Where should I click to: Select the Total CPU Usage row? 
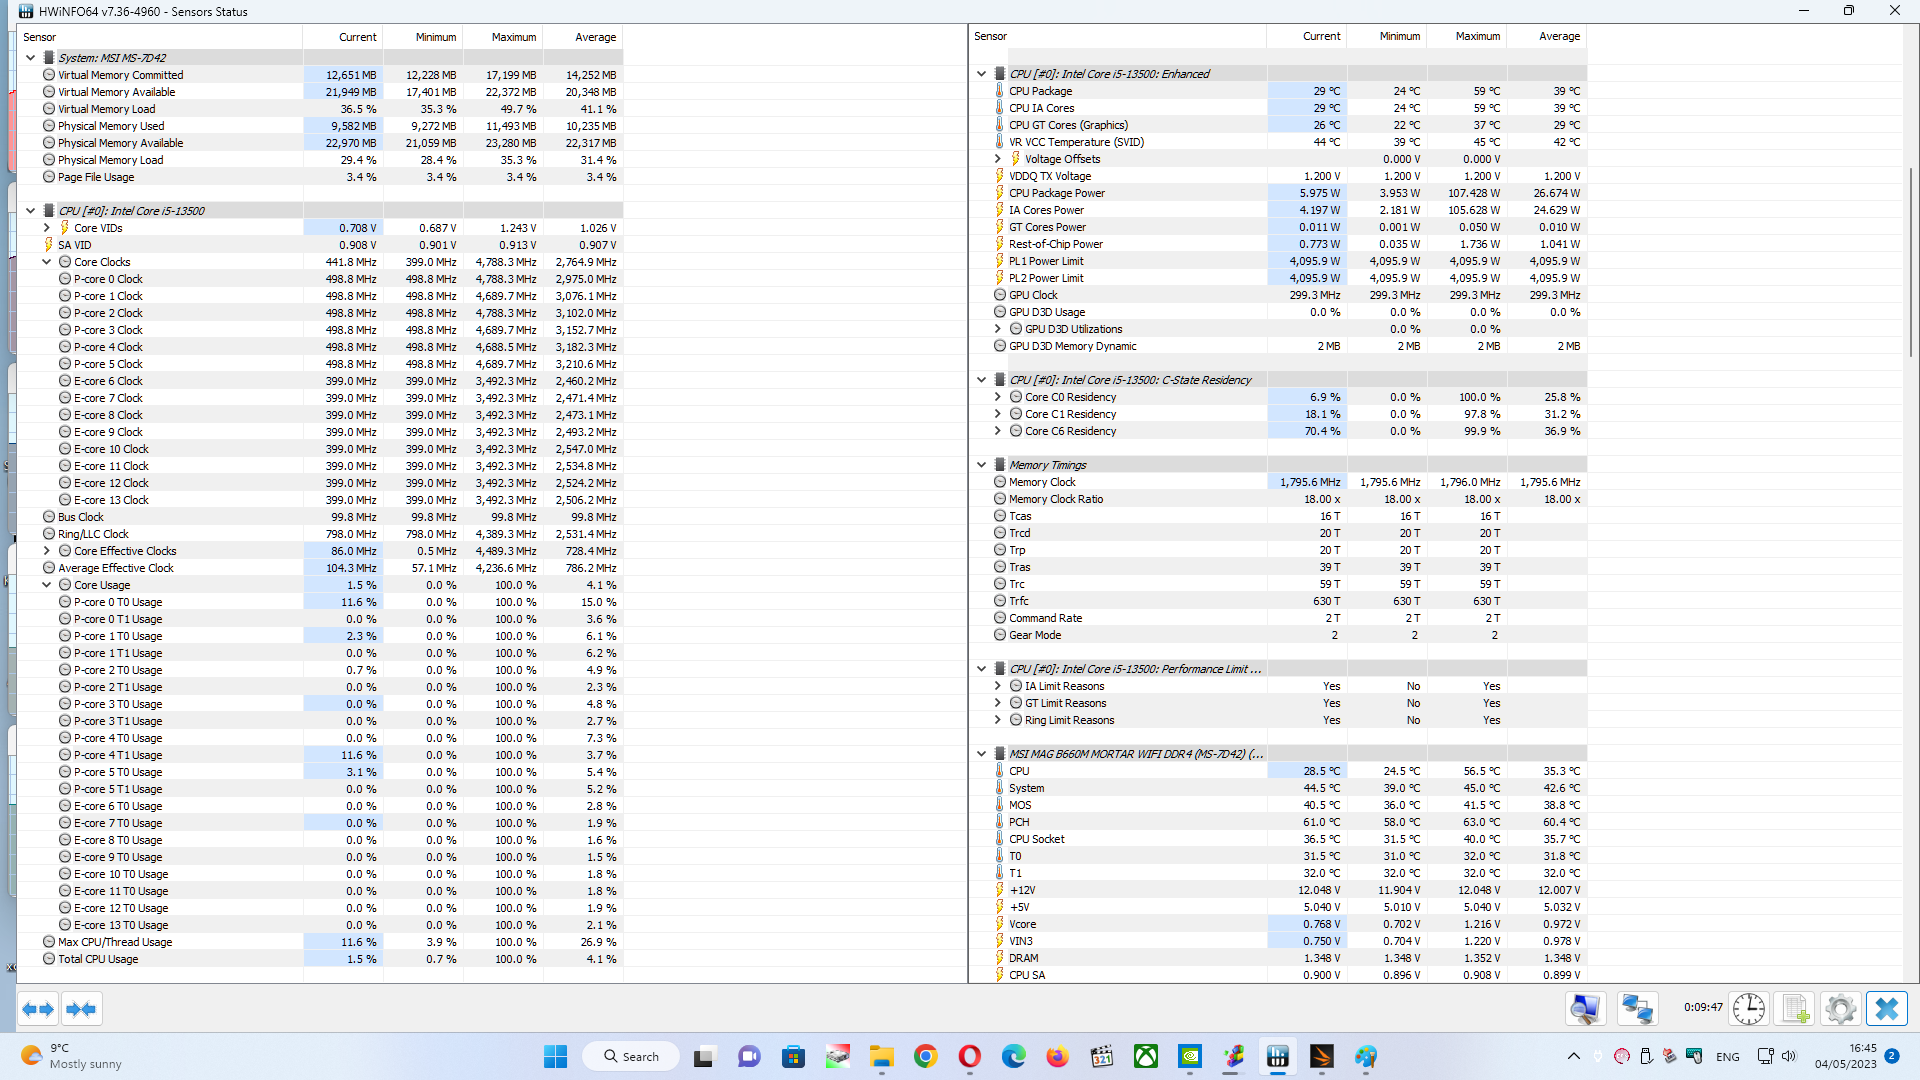tap(98, 959)
